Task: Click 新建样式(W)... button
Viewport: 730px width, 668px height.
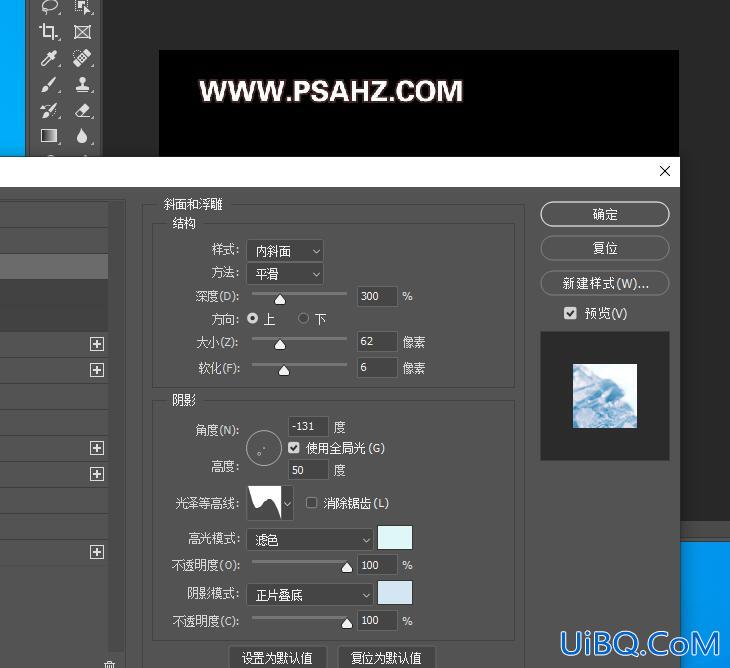Action: 605,283
